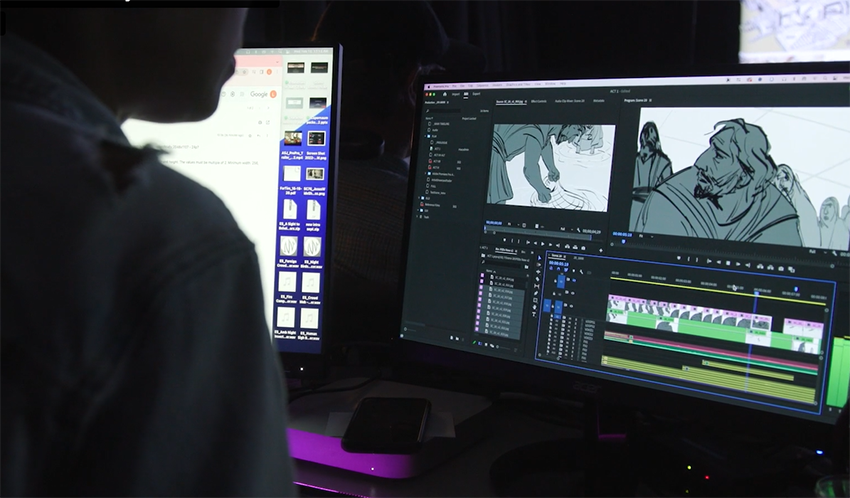Open Program monitor playback resolution dropdown

click(x=819, y=252)
